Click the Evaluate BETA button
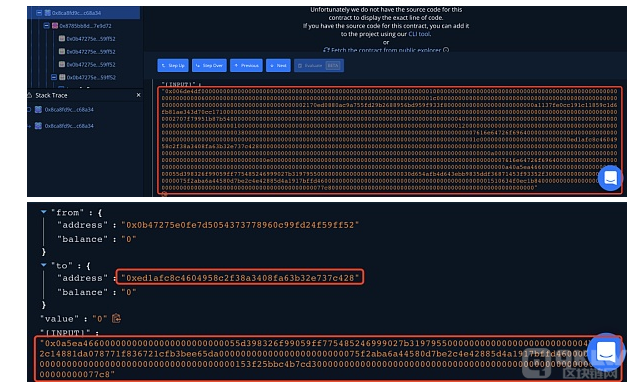Image resolution: width=631 pixels, height=384 pixels. tap(319, 65)
